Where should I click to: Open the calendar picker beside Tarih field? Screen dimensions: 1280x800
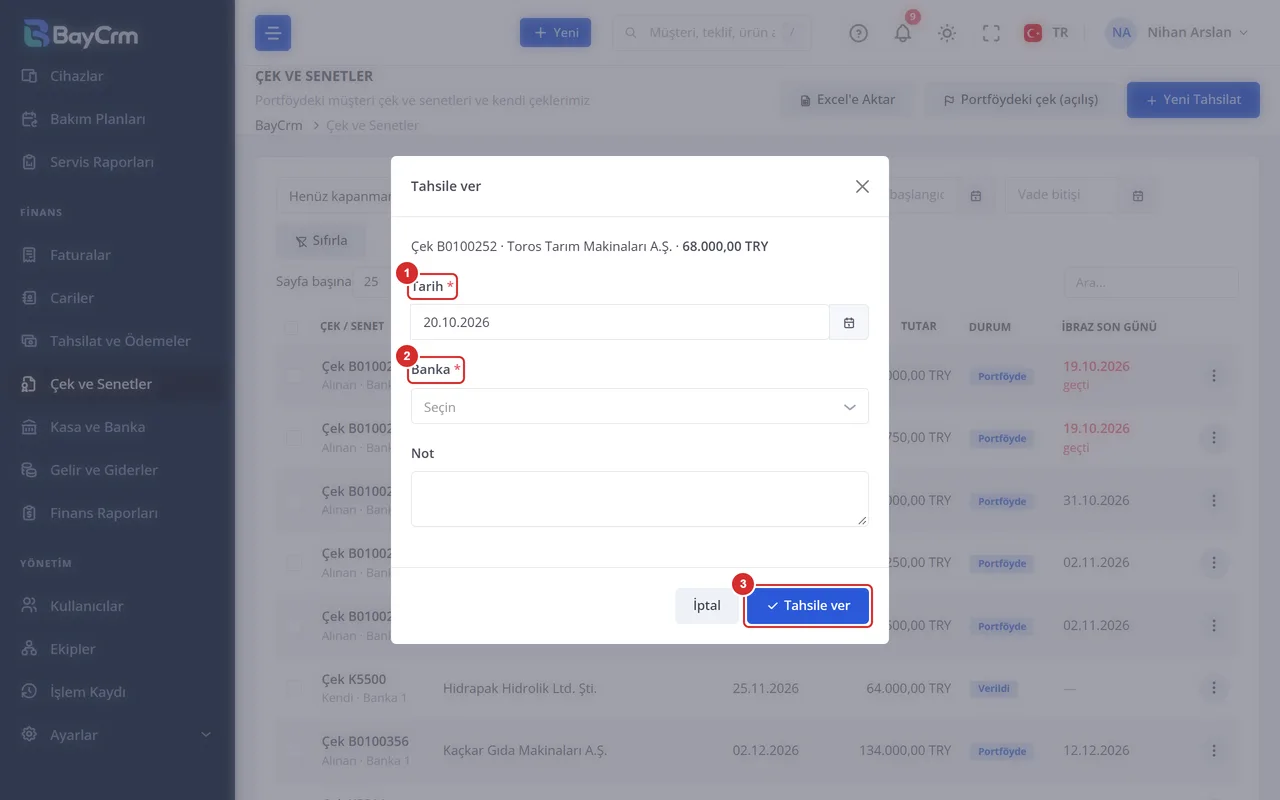[849, 322]
